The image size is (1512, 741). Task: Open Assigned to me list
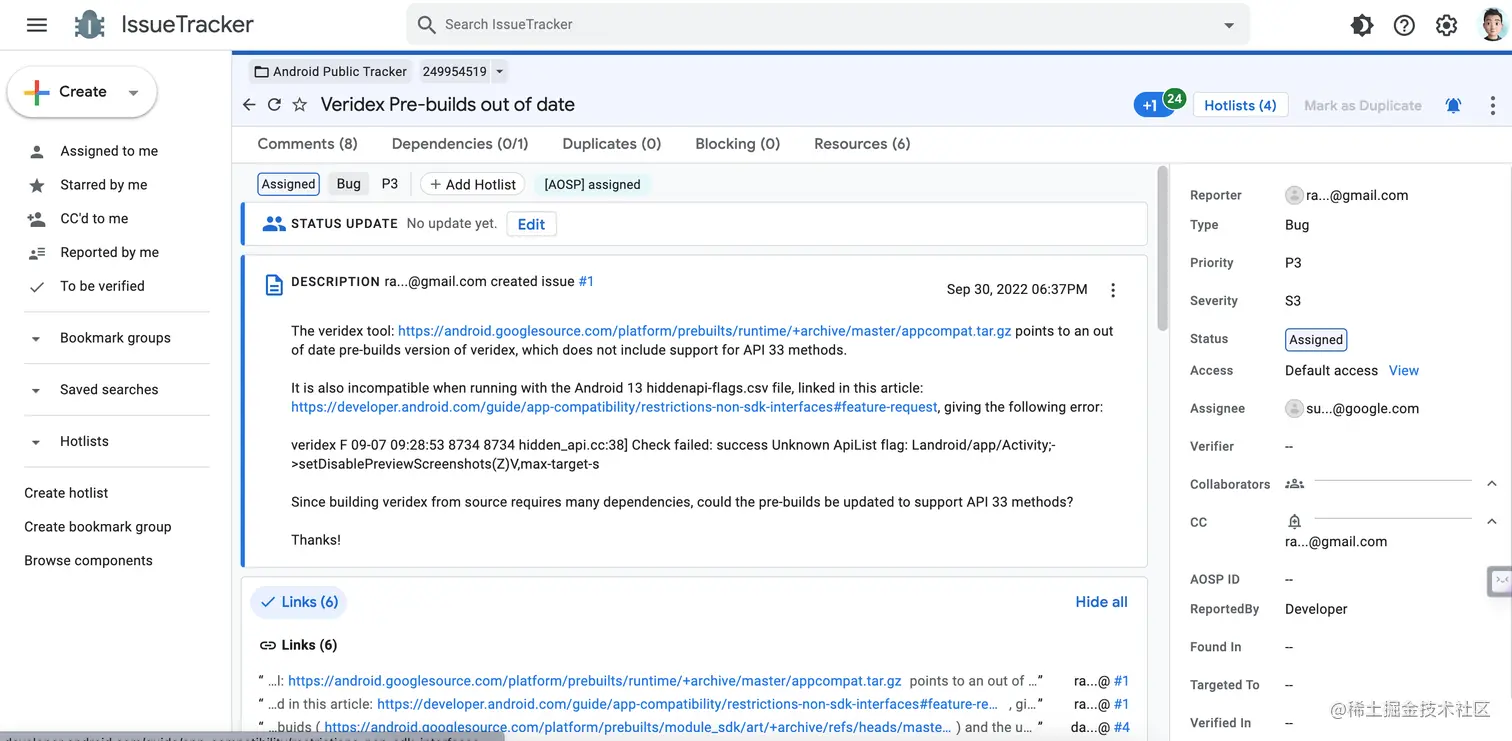[109, 151]
